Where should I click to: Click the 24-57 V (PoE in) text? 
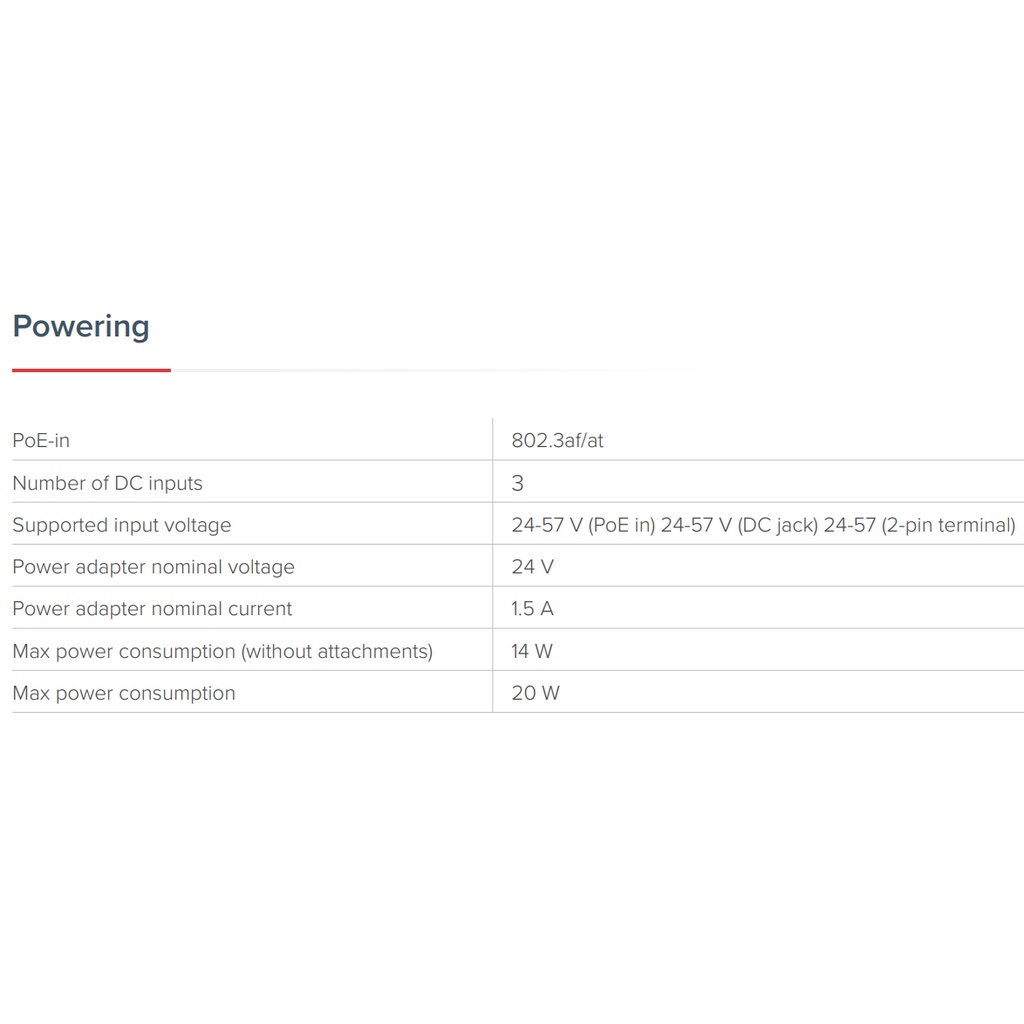coord(583,525)
